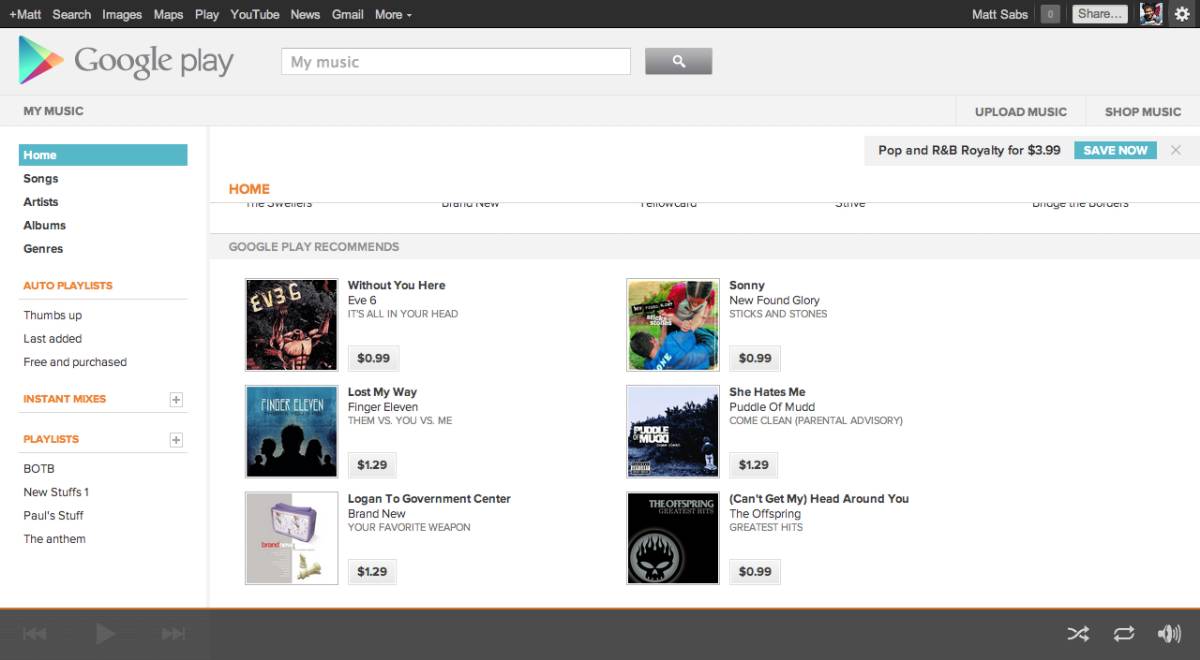Screen dimensions: 1200x660
Task: Open the Last added auto playlist
Action: pos(53,339)
